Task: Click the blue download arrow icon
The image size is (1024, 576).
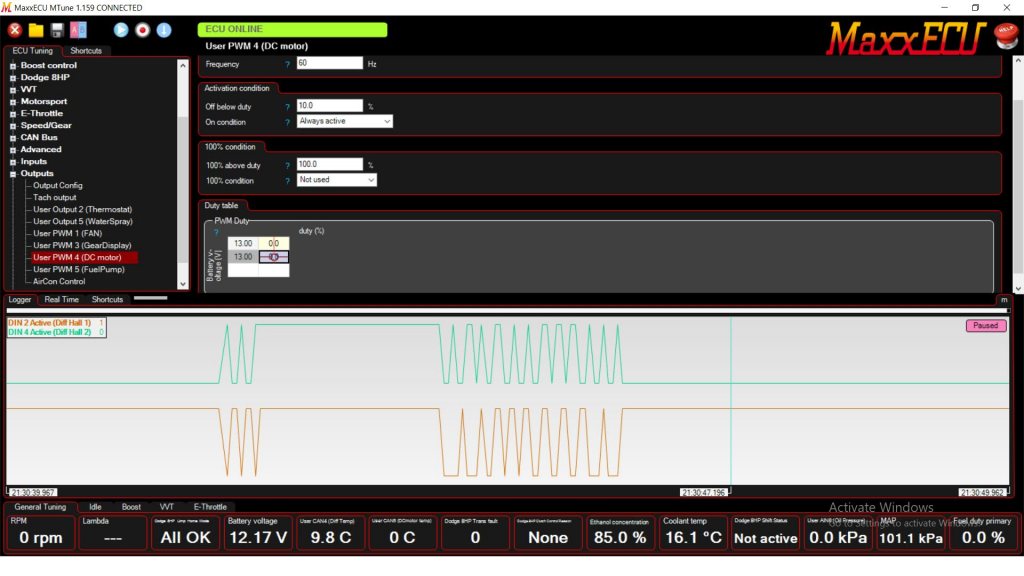Action: tap(164, 30)
